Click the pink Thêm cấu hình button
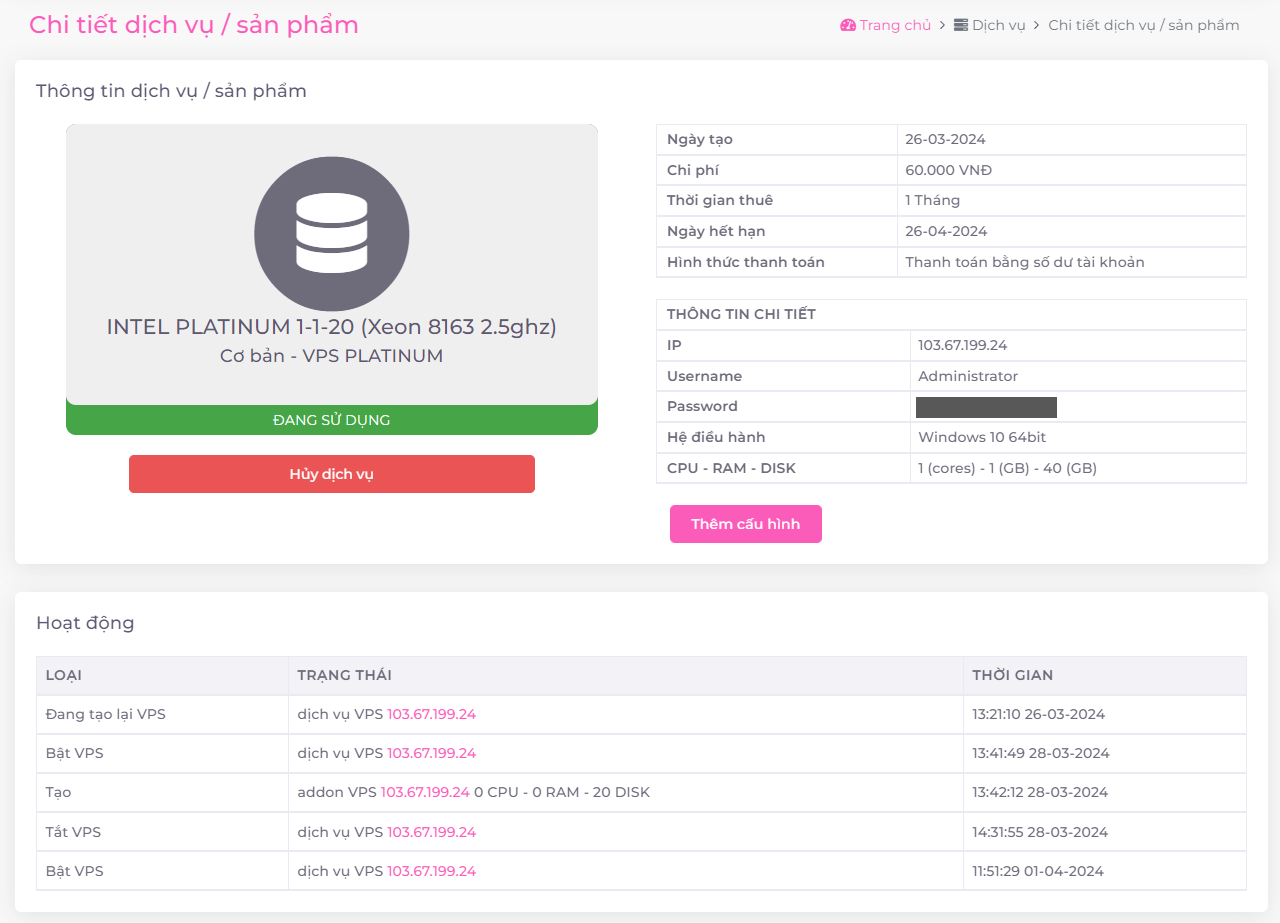The height and width of the screenshot is (923, 1280). (x=745, y=524)
